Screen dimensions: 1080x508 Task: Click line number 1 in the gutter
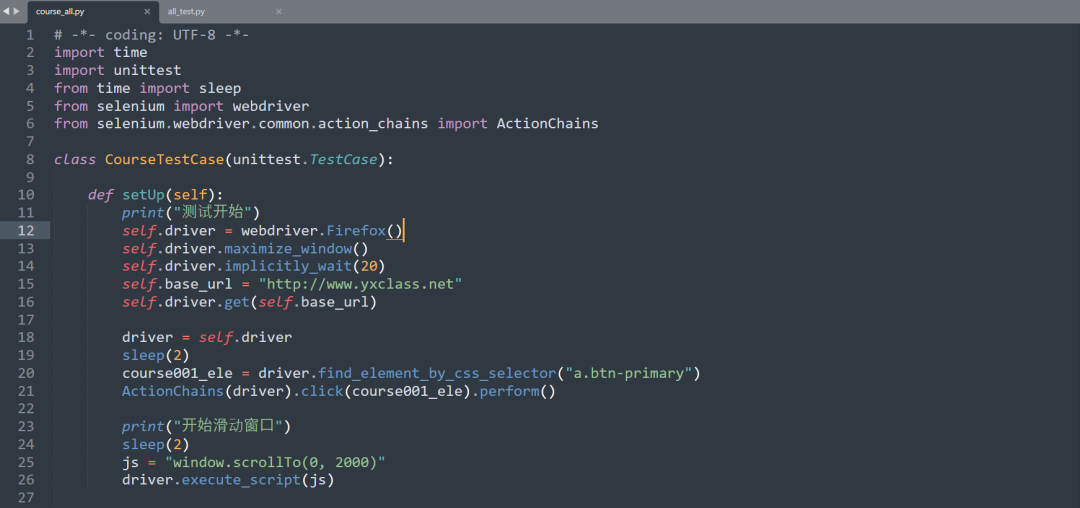point(30,34)
